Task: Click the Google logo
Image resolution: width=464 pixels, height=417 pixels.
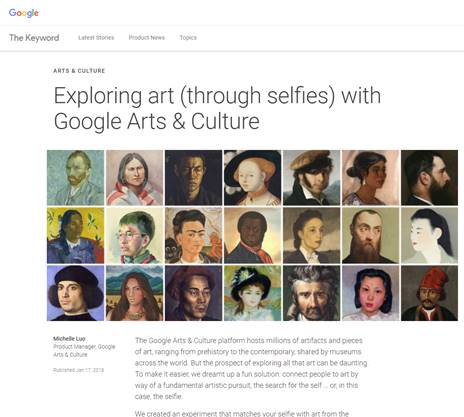Action: [24, 13]
